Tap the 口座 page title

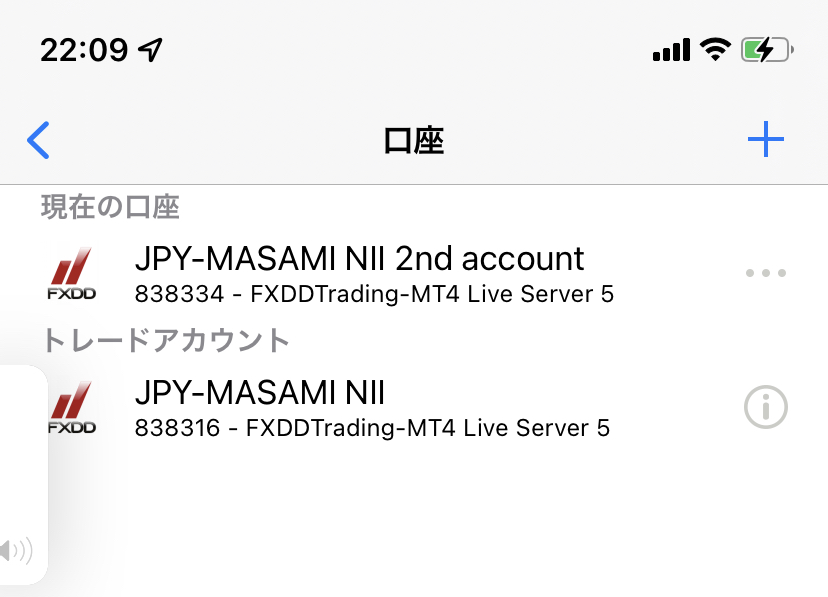click(413, 141)
